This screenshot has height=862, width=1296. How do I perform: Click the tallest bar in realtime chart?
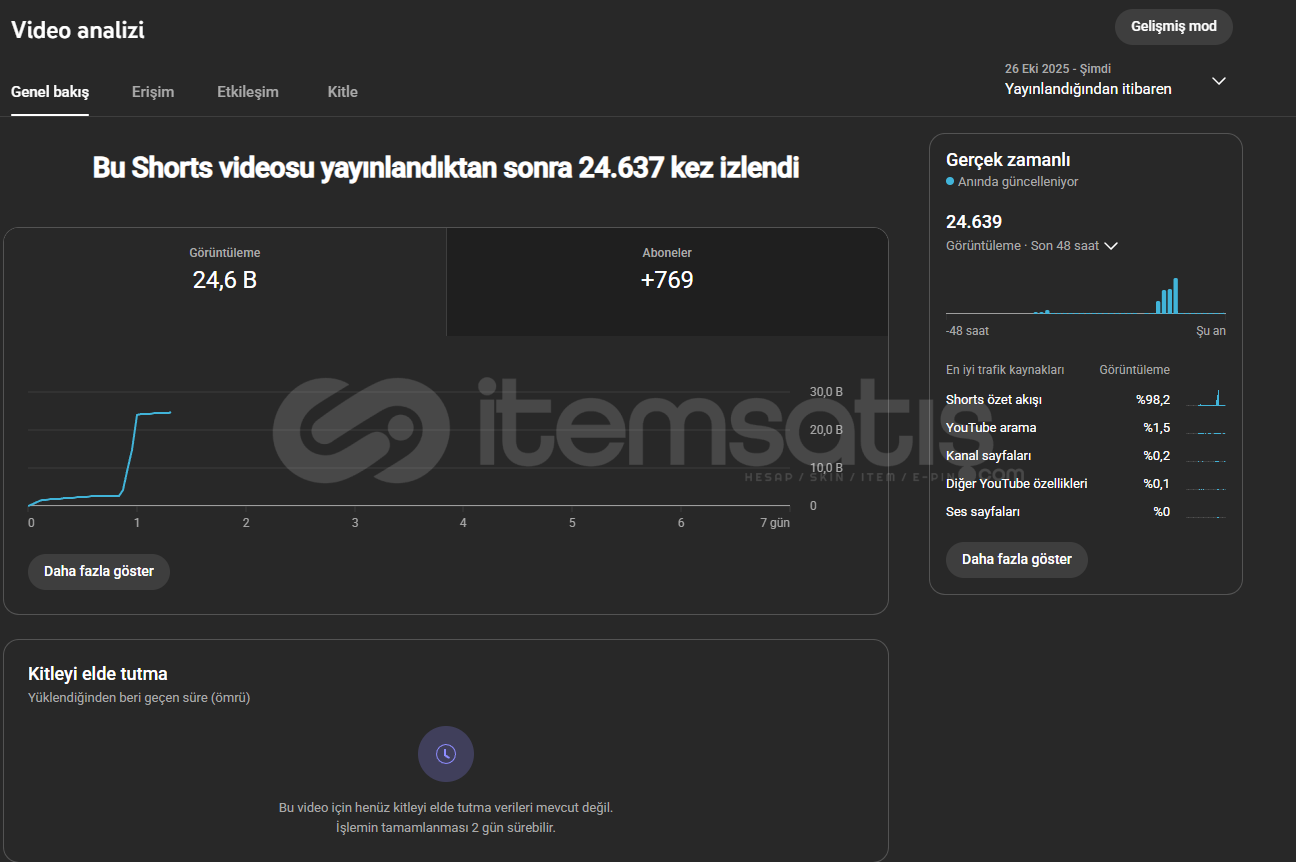(x=1175, y=296)
